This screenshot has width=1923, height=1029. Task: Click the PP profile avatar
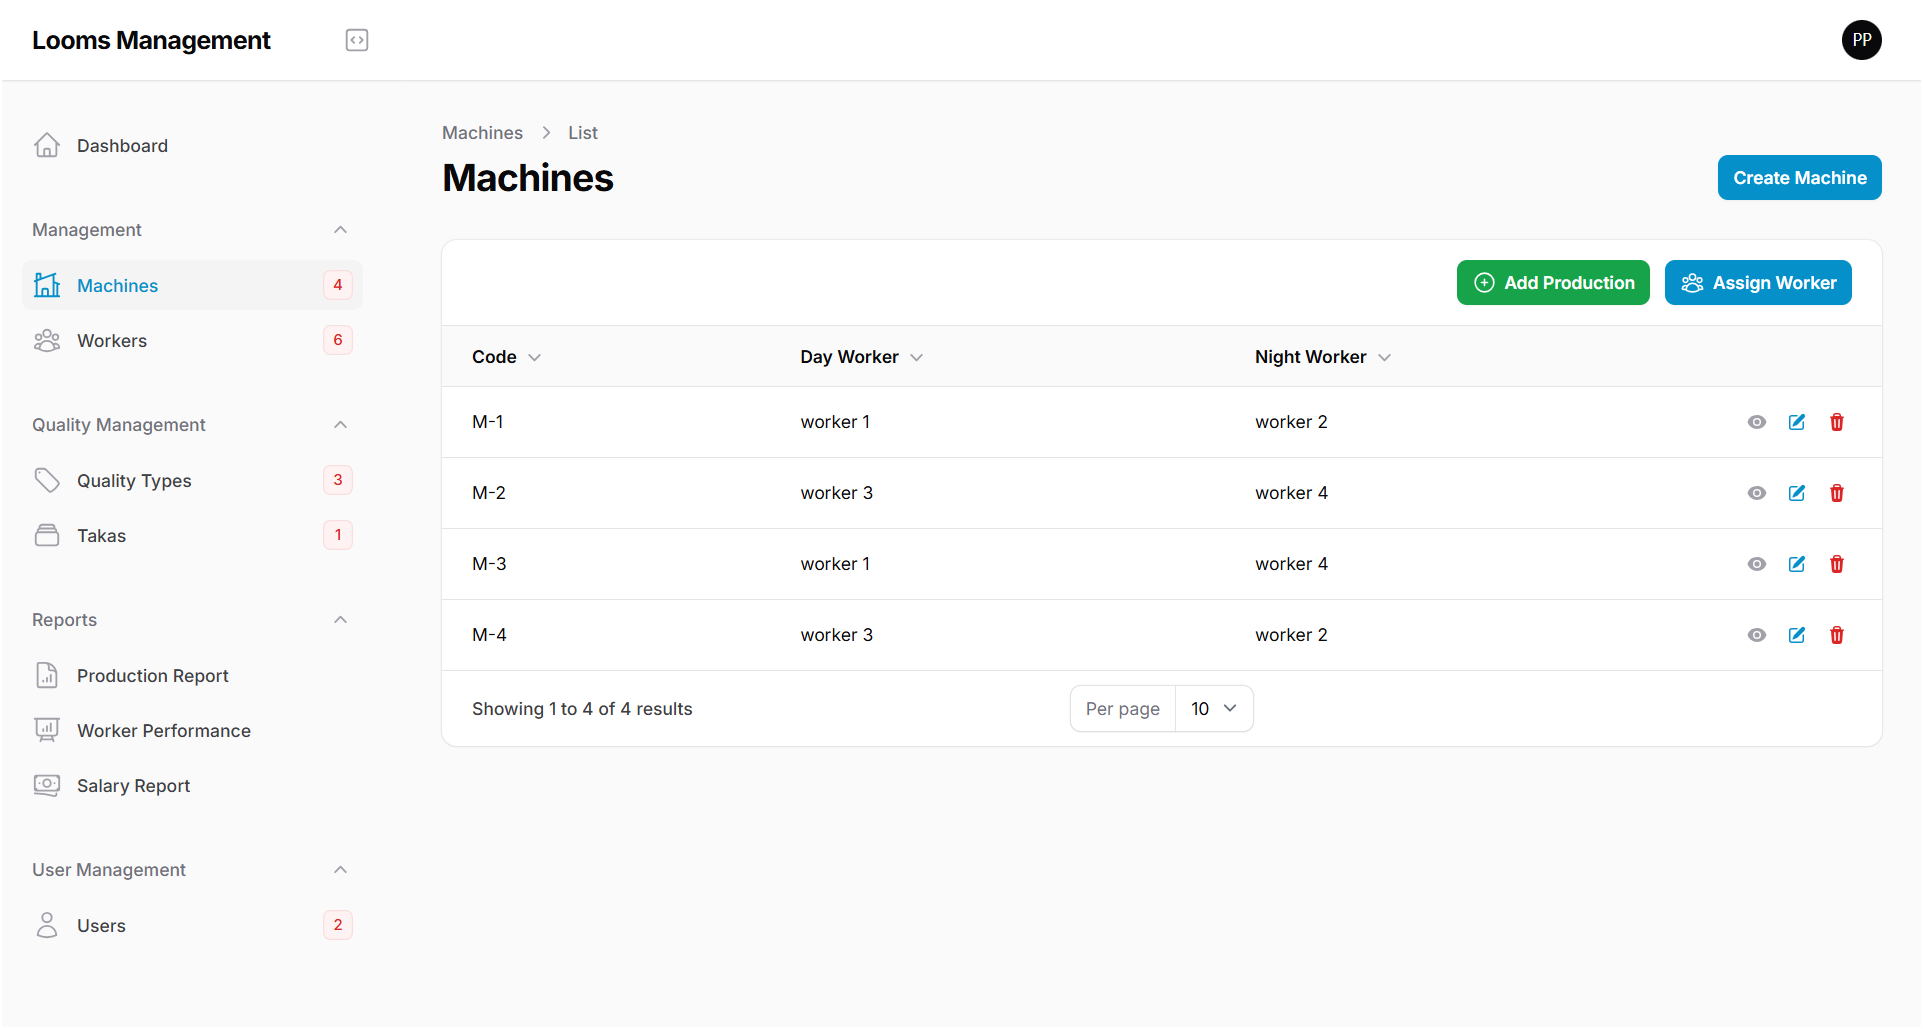click(x=1861, y=40)
